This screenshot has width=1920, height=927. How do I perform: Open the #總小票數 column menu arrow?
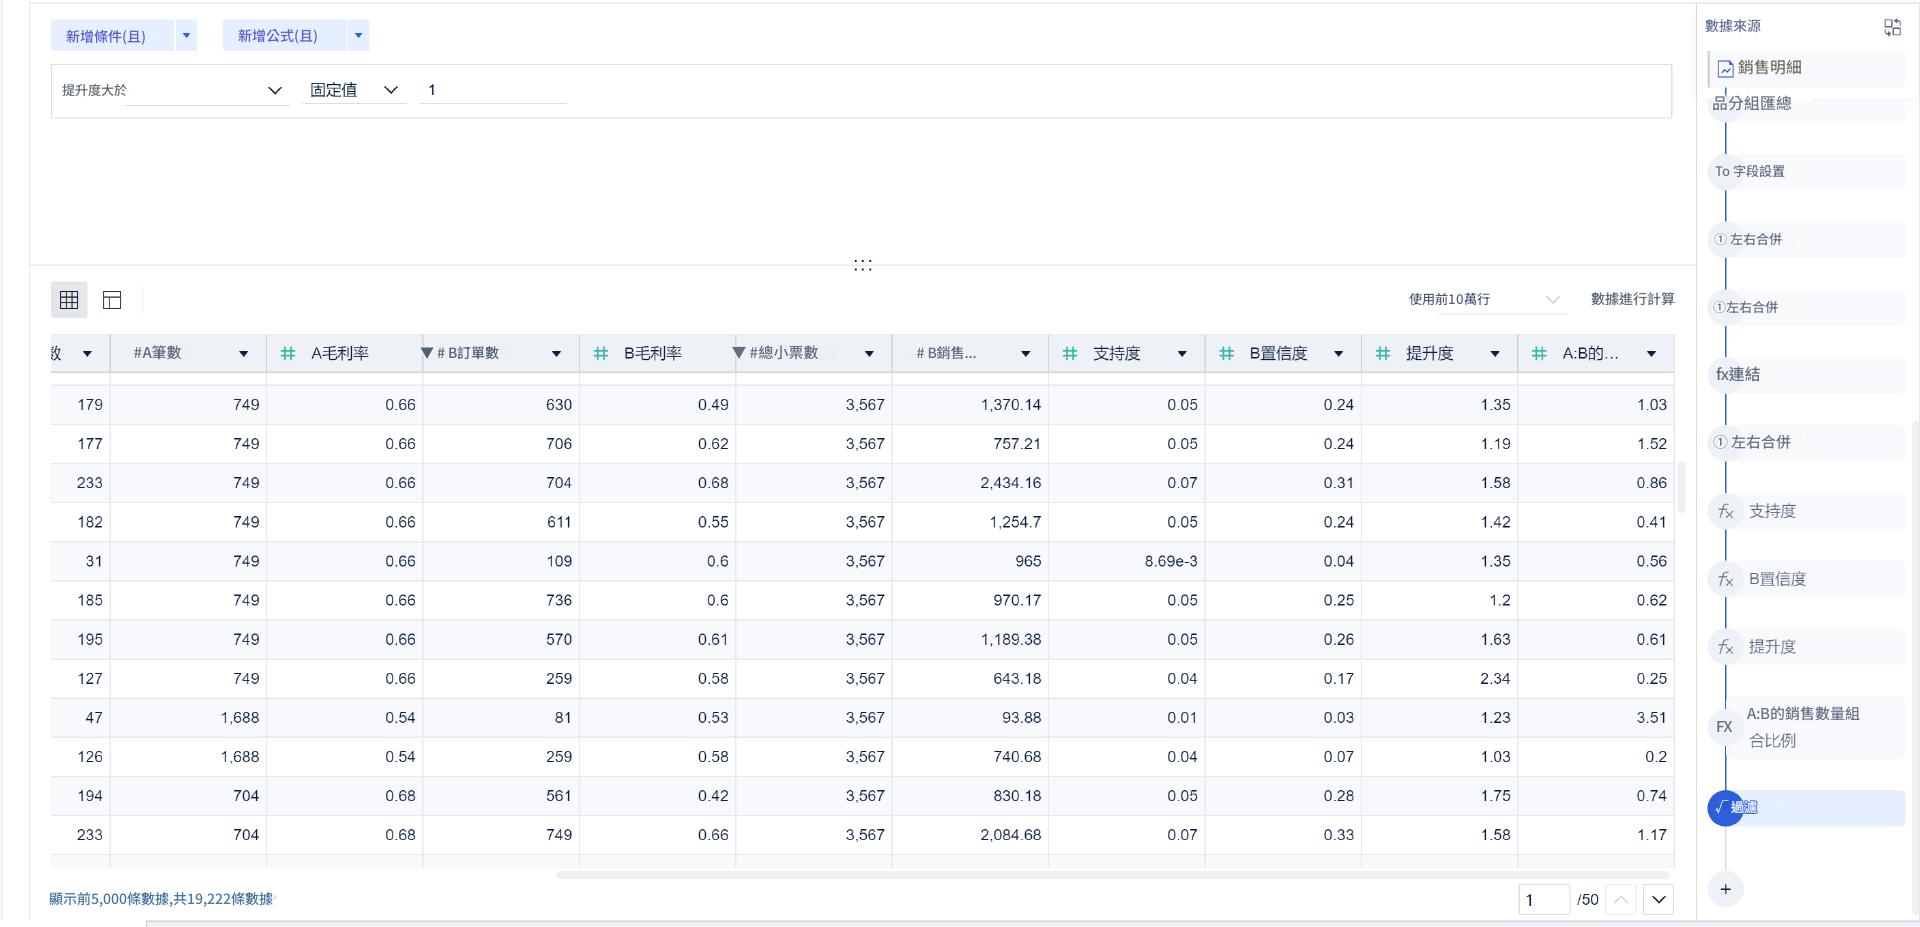869,354
